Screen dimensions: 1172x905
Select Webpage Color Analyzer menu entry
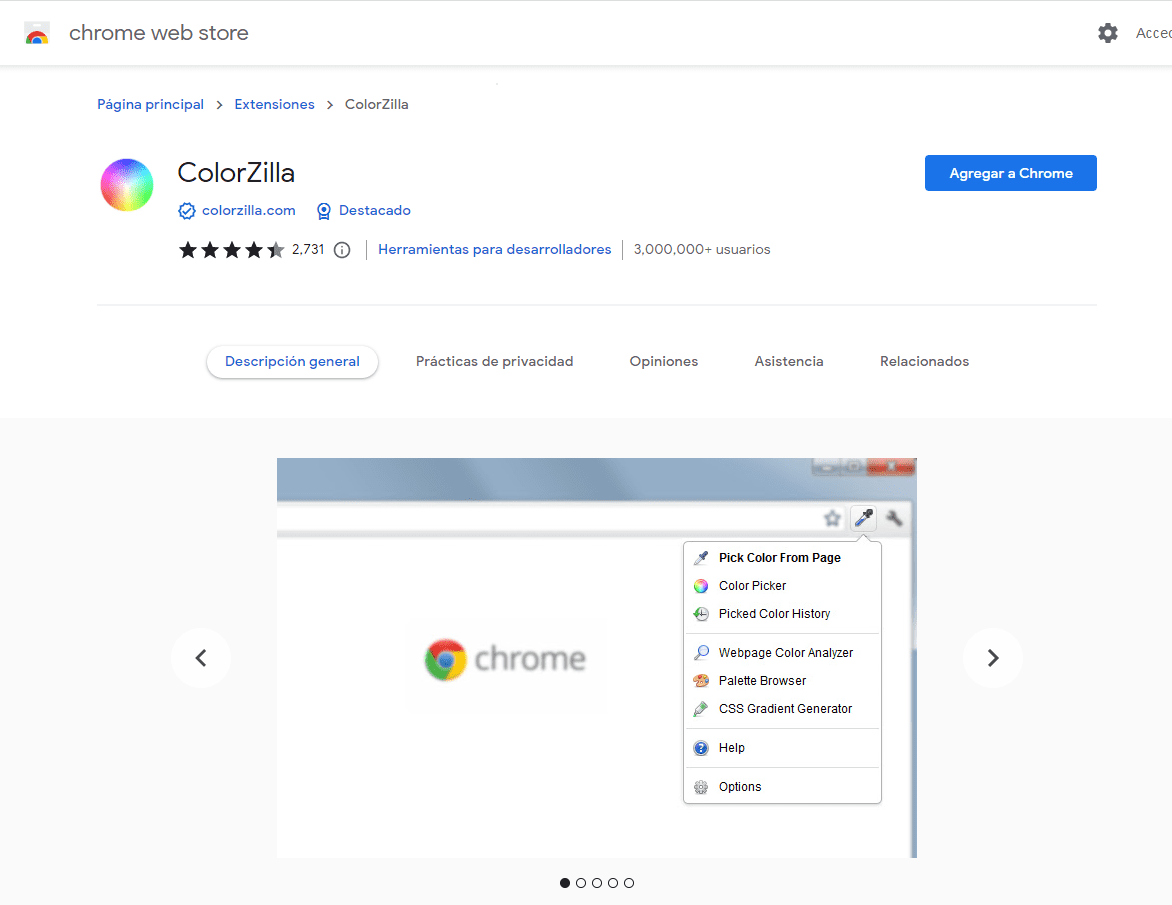pyautogui.click(x=782, y=652)
